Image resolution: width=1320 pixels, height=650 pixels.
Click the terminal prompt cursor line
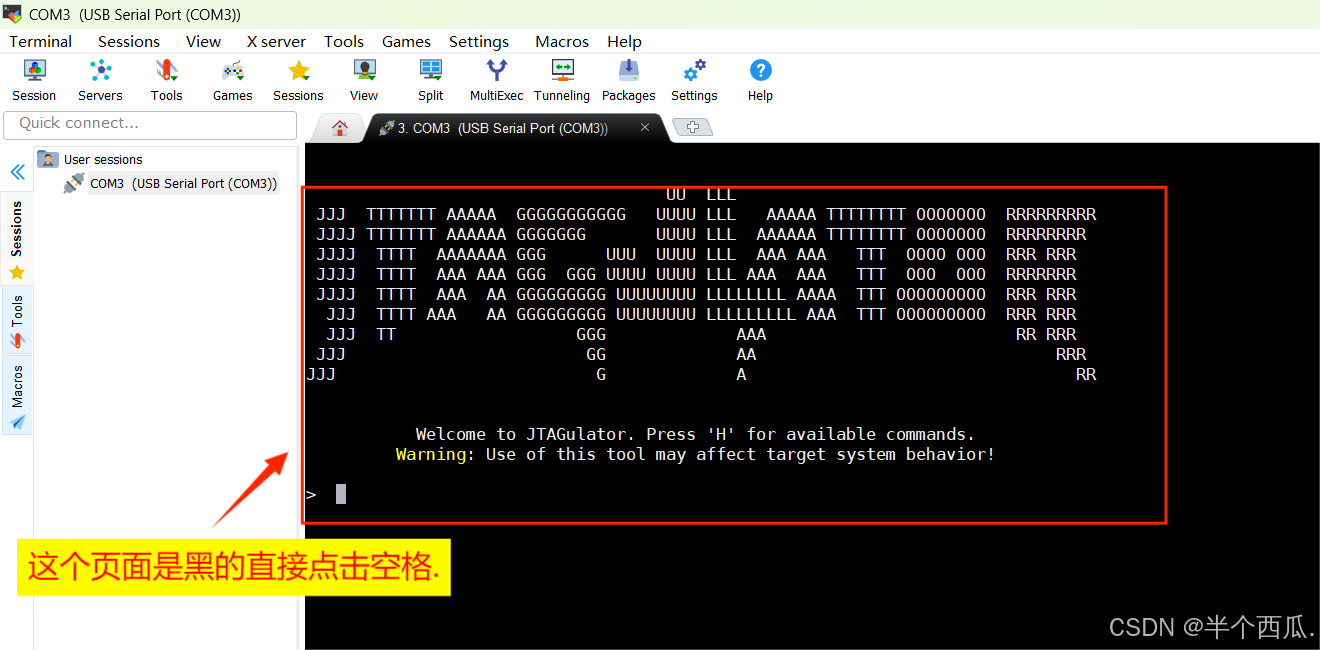click(x=326, y=494)
